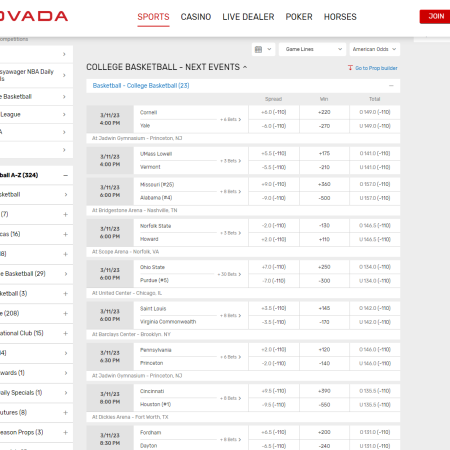Open the Daily Specials (1) sidebar item
The image size is (450, 450).
[36, 393]
